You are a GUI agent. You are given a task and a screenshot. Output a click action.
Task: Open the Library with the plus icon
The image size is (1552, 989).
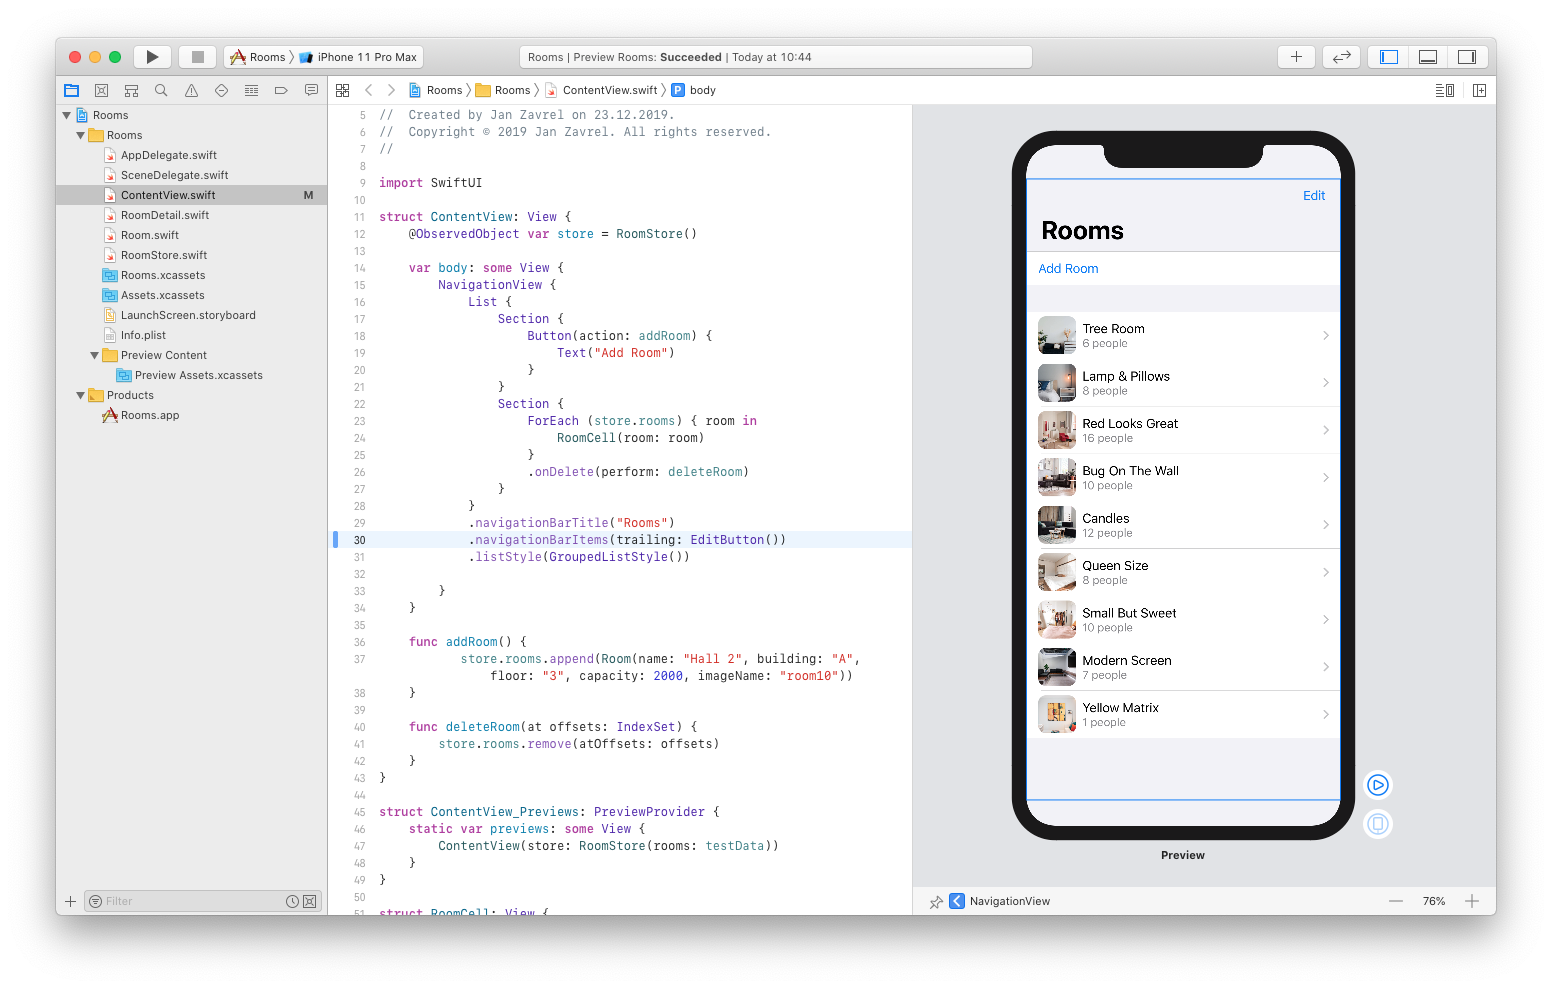point(1296,56)
